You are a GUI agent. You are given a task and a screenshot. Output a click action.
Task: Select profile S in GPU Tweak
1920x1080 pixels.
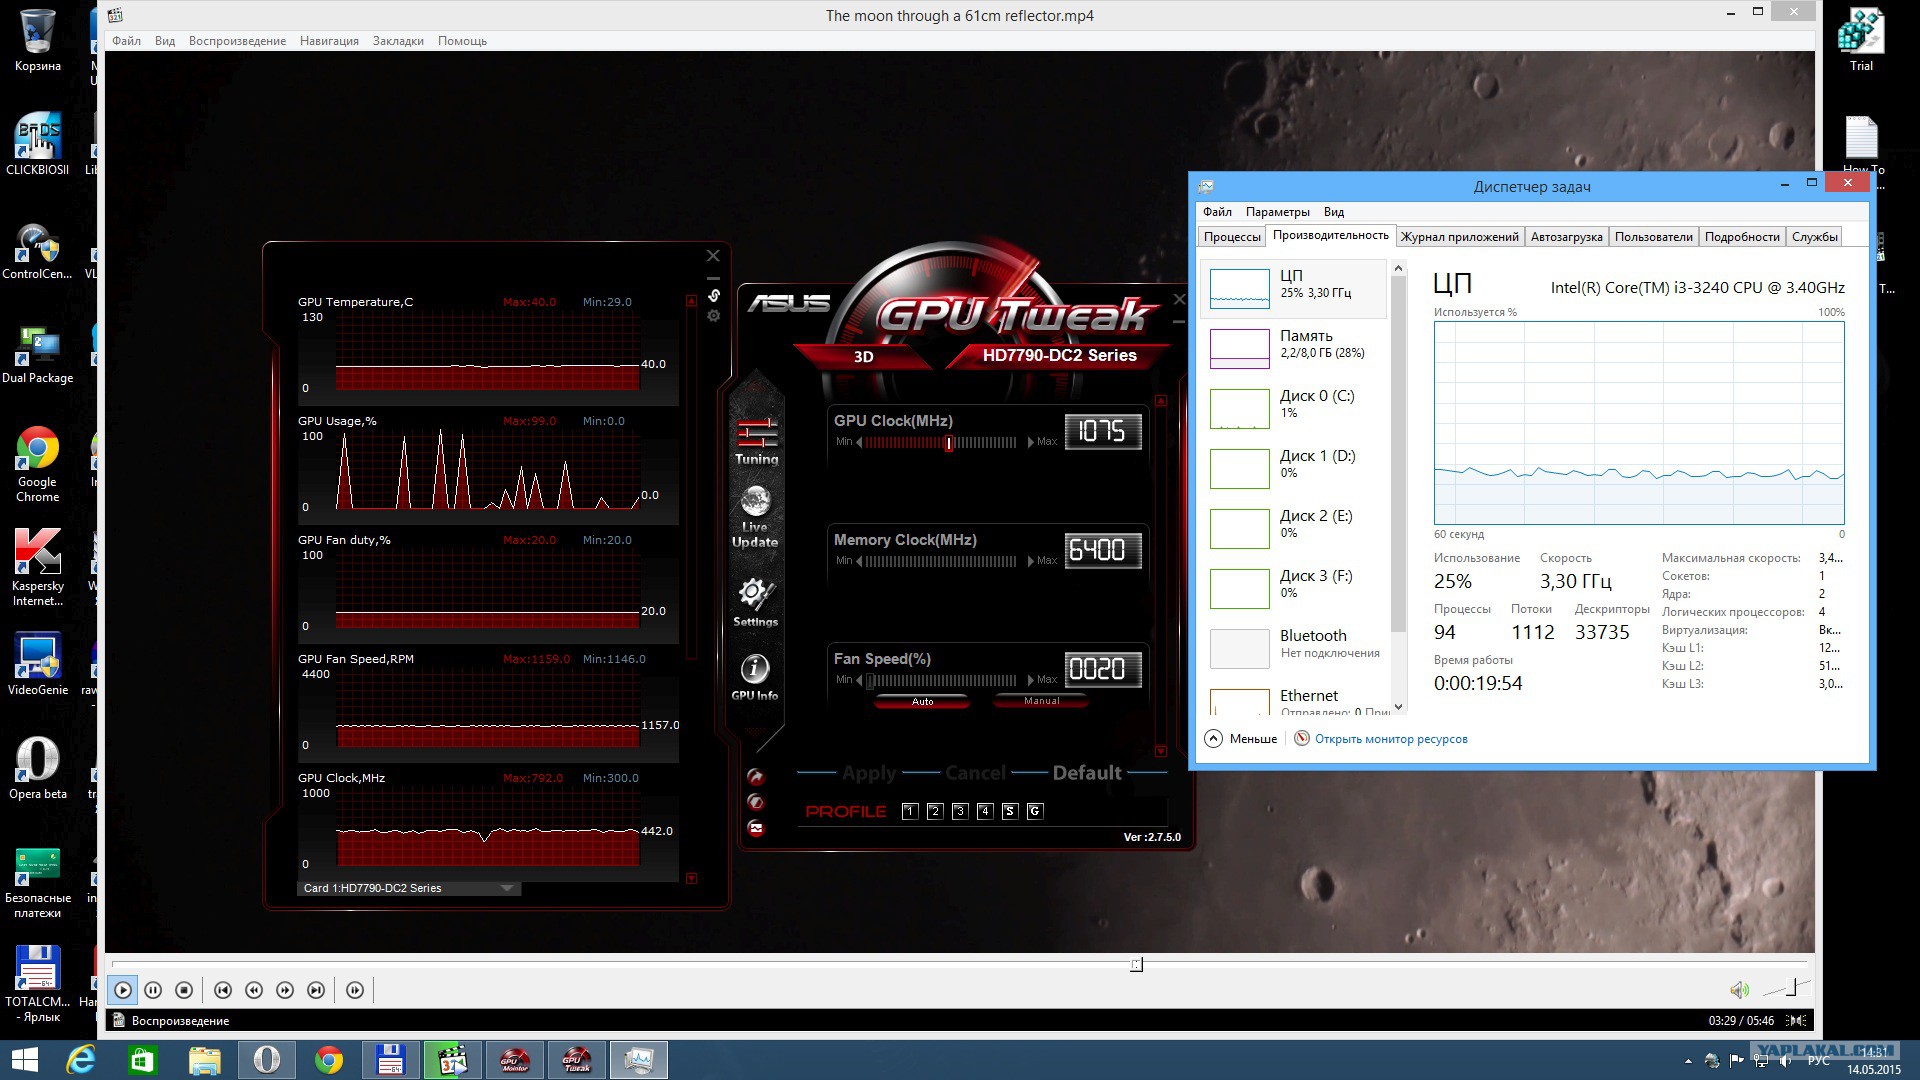point(1009,811)
